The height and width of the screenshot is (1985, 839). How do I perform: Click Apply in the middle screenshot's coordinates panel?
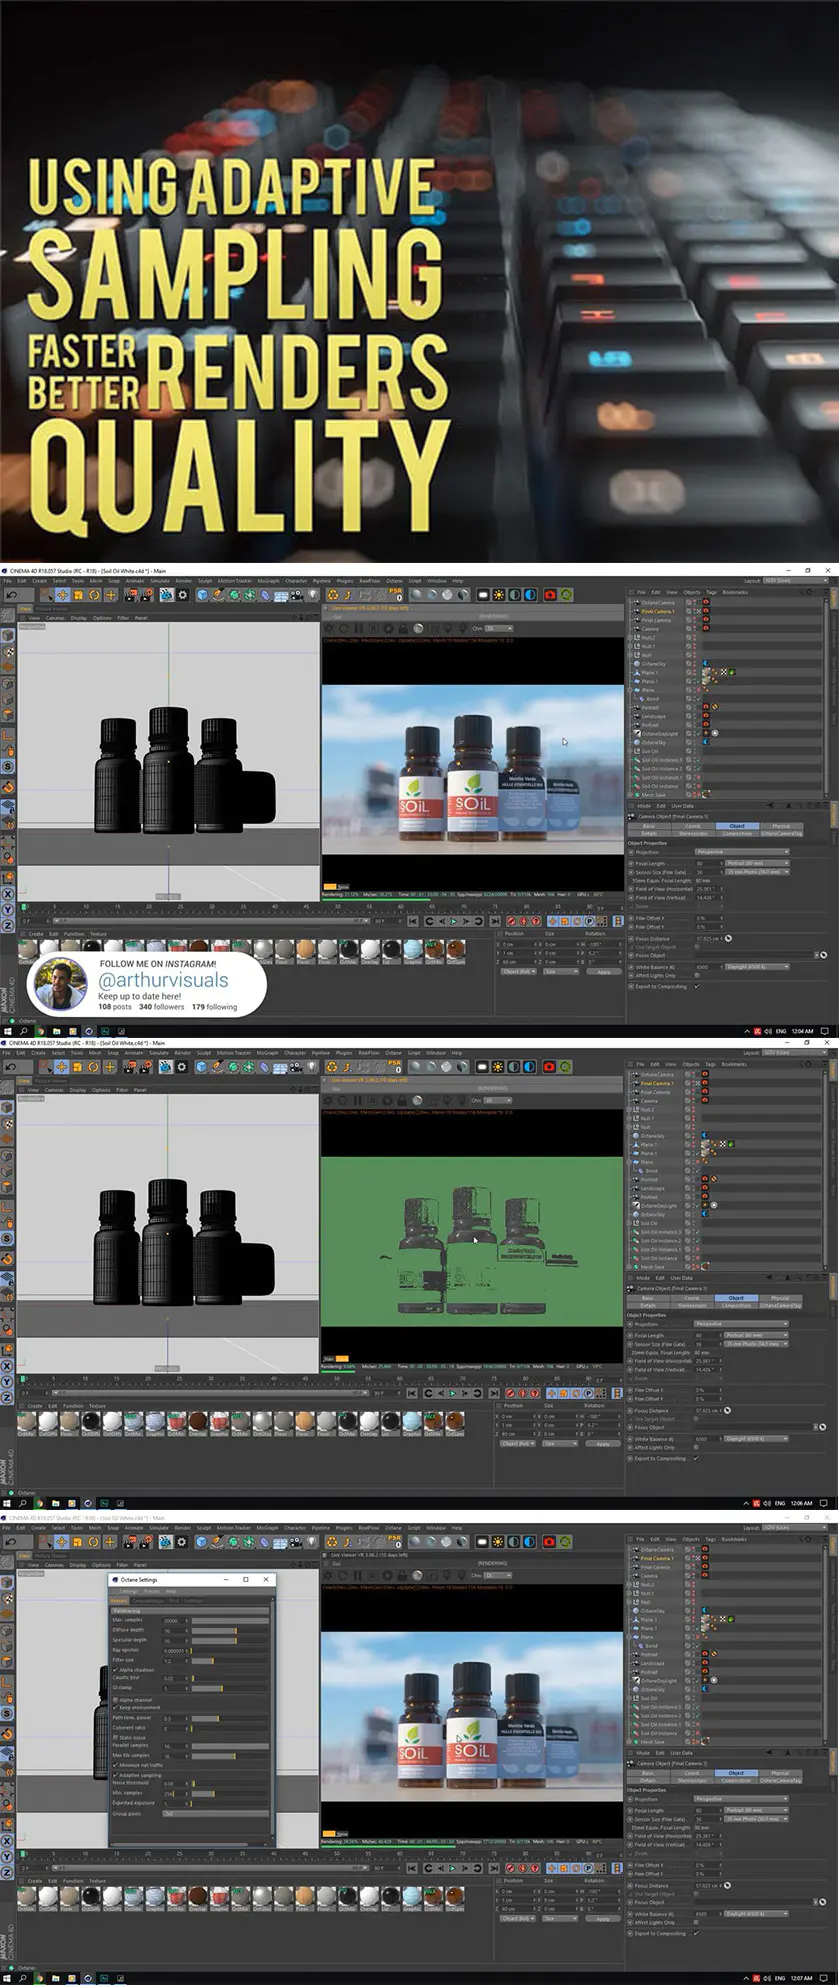click(x=604, y=1443)
